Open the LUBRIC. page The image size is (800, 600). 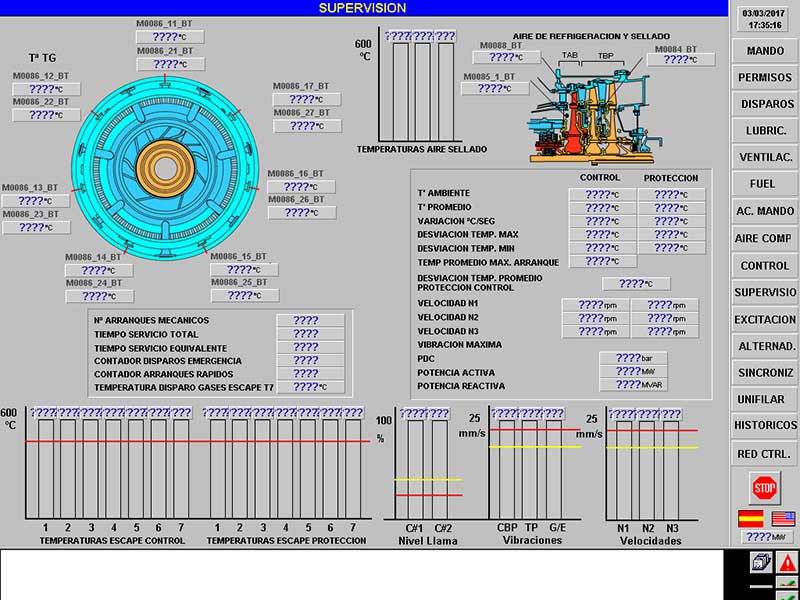coord(764,131)
